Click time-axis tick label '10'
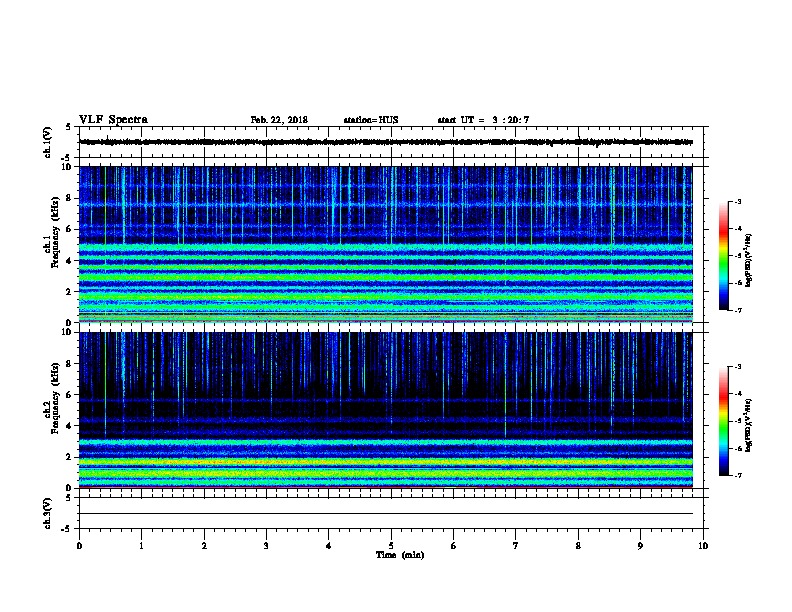 703,546
